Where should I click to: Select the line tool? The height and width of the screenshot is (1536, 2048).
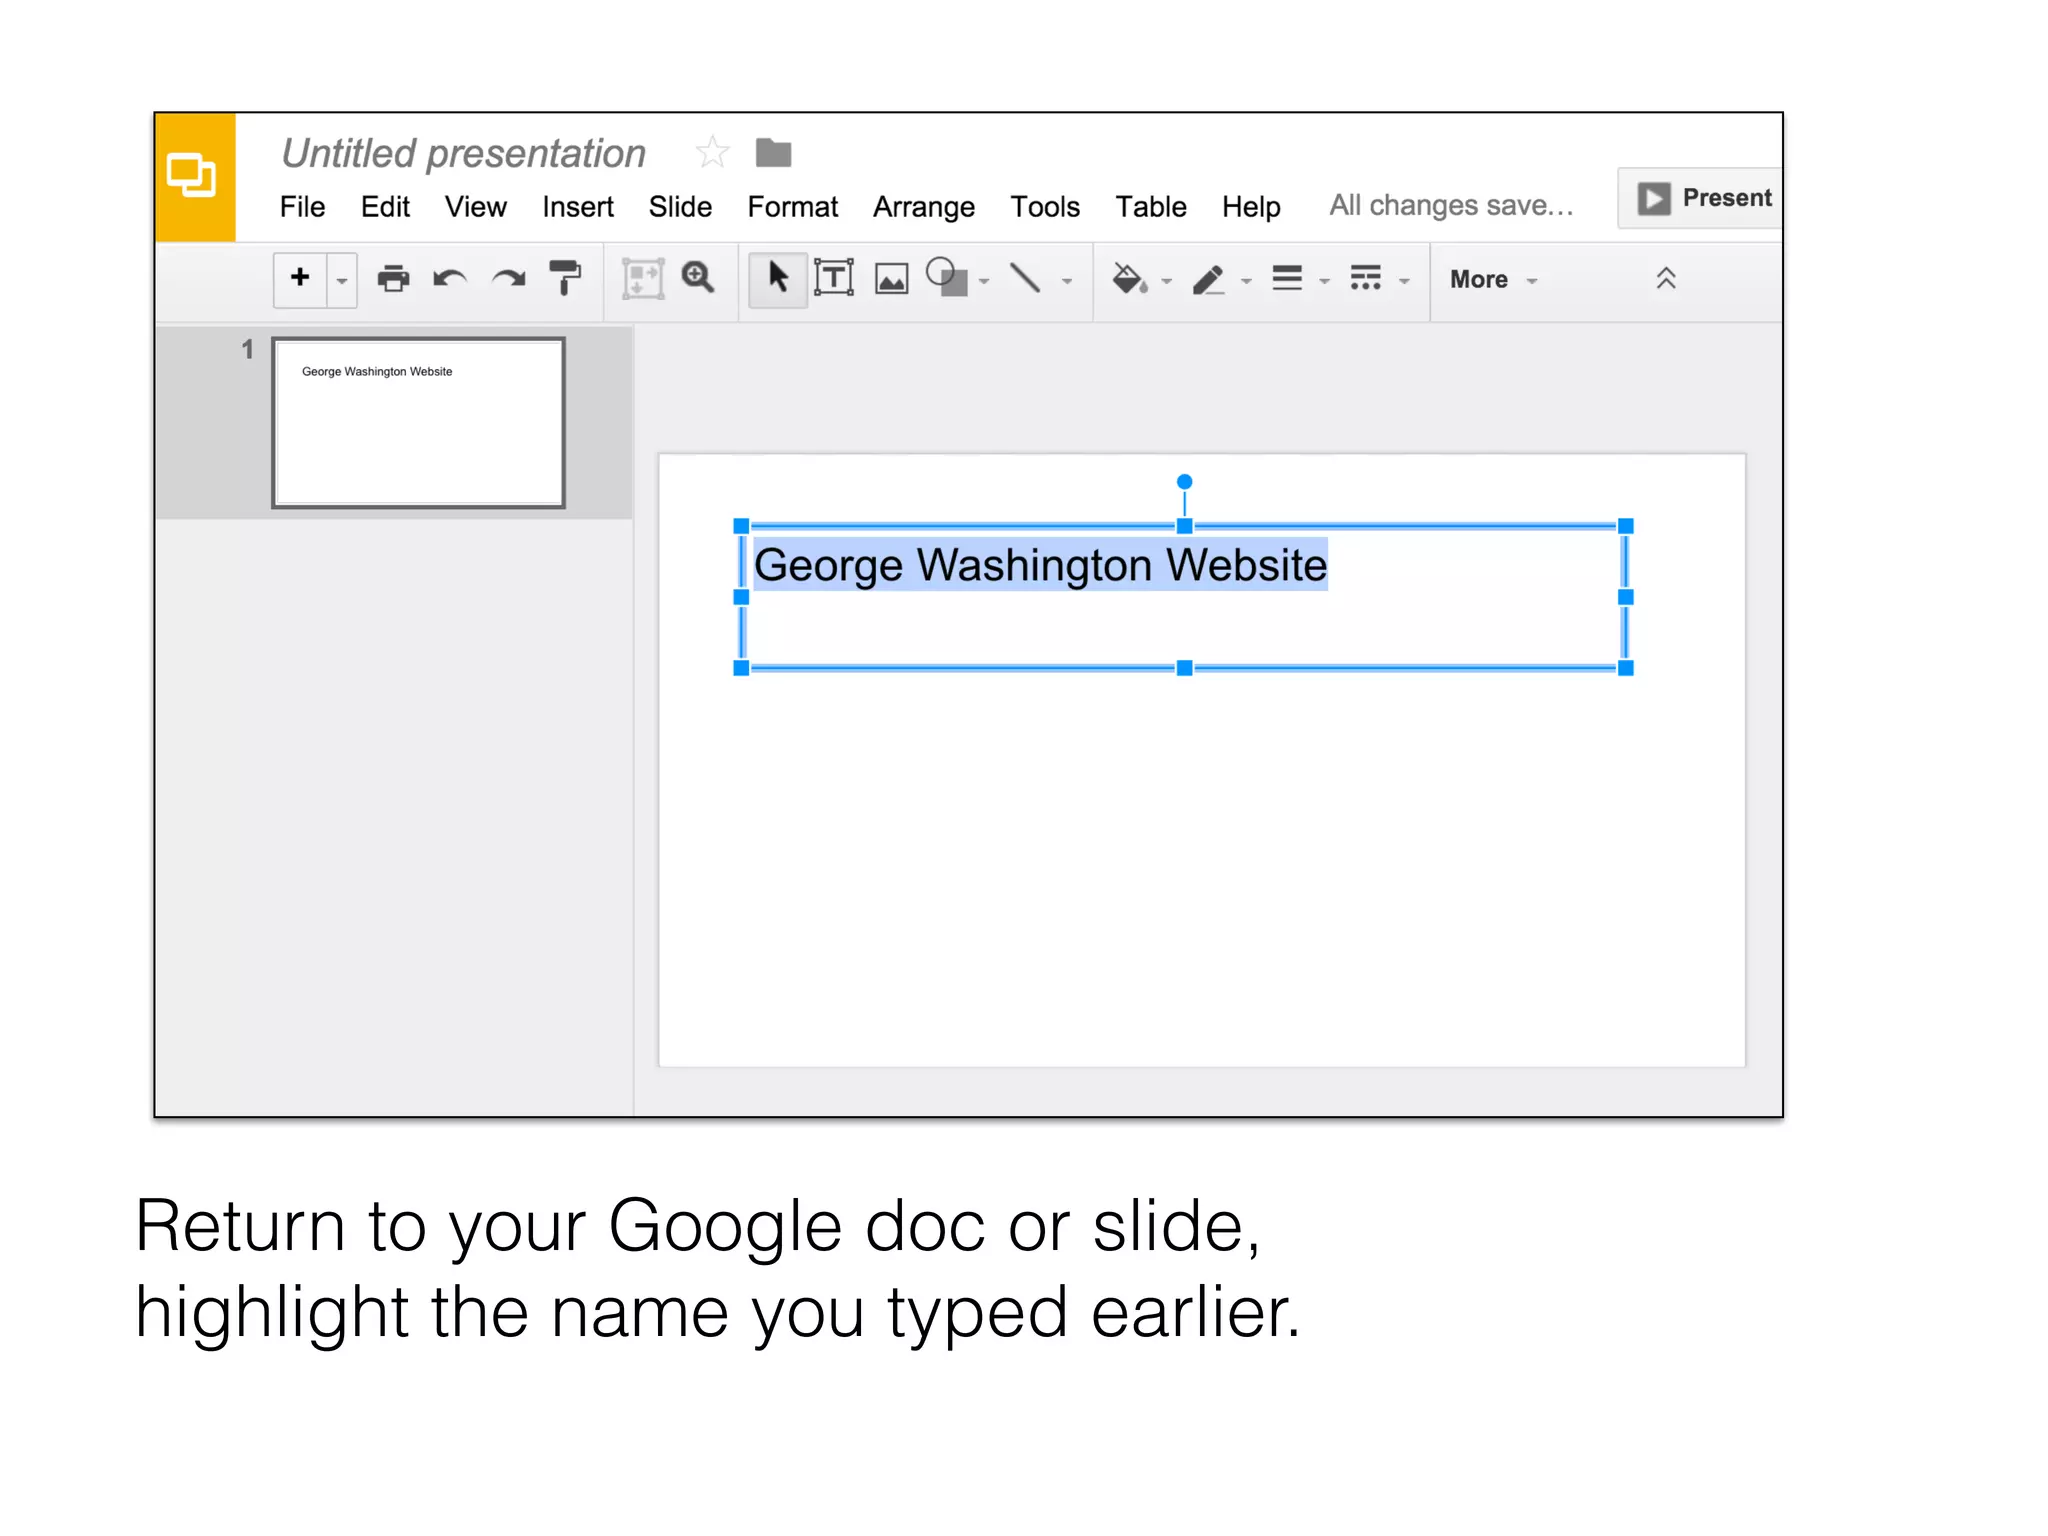coord(1026,278)
